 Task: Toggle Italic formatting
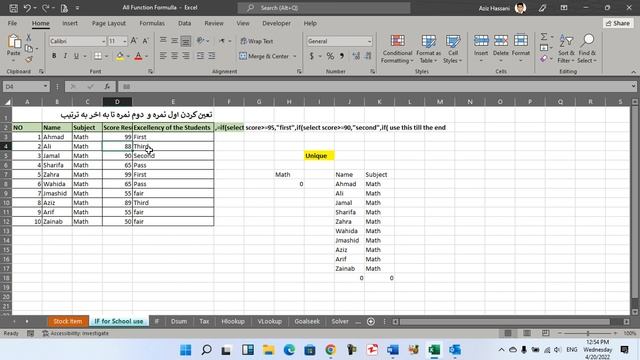click(x=65, y=56)
